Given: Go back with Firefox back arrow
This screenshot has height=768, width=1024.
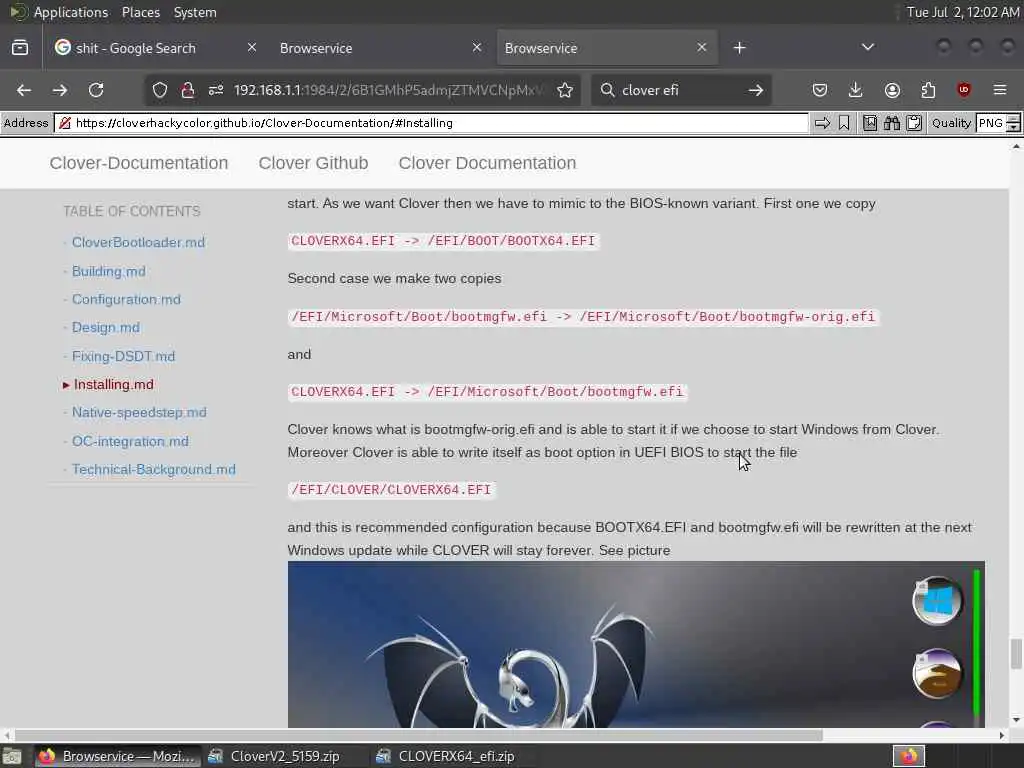Looking at the screenshot, I should 24,90.
